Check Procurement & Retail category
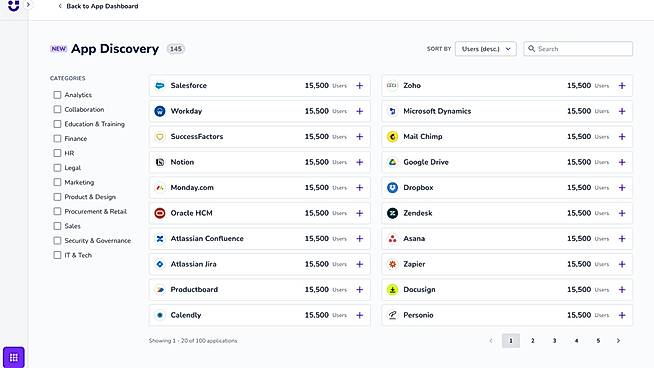 [x=57, y=212]
